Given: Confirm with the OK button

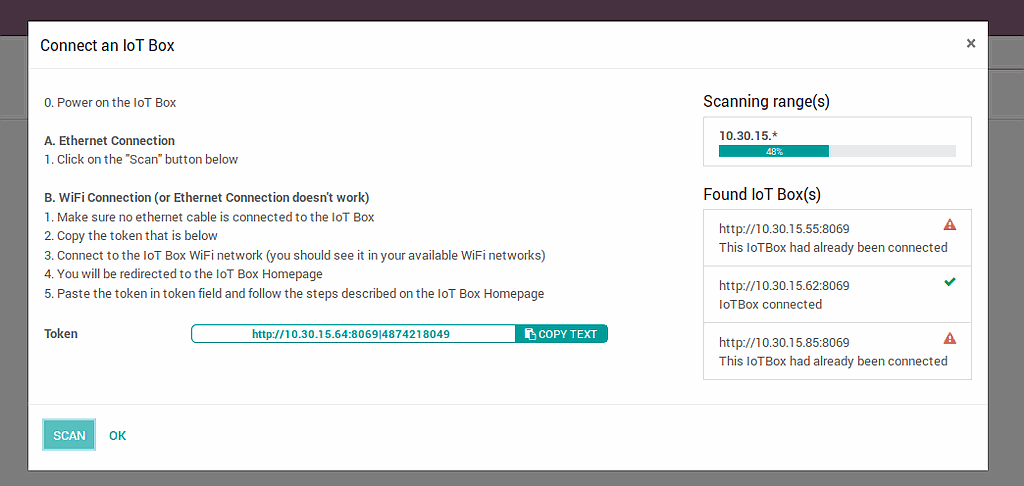Looking at the screenshot, I should [118, 435].
